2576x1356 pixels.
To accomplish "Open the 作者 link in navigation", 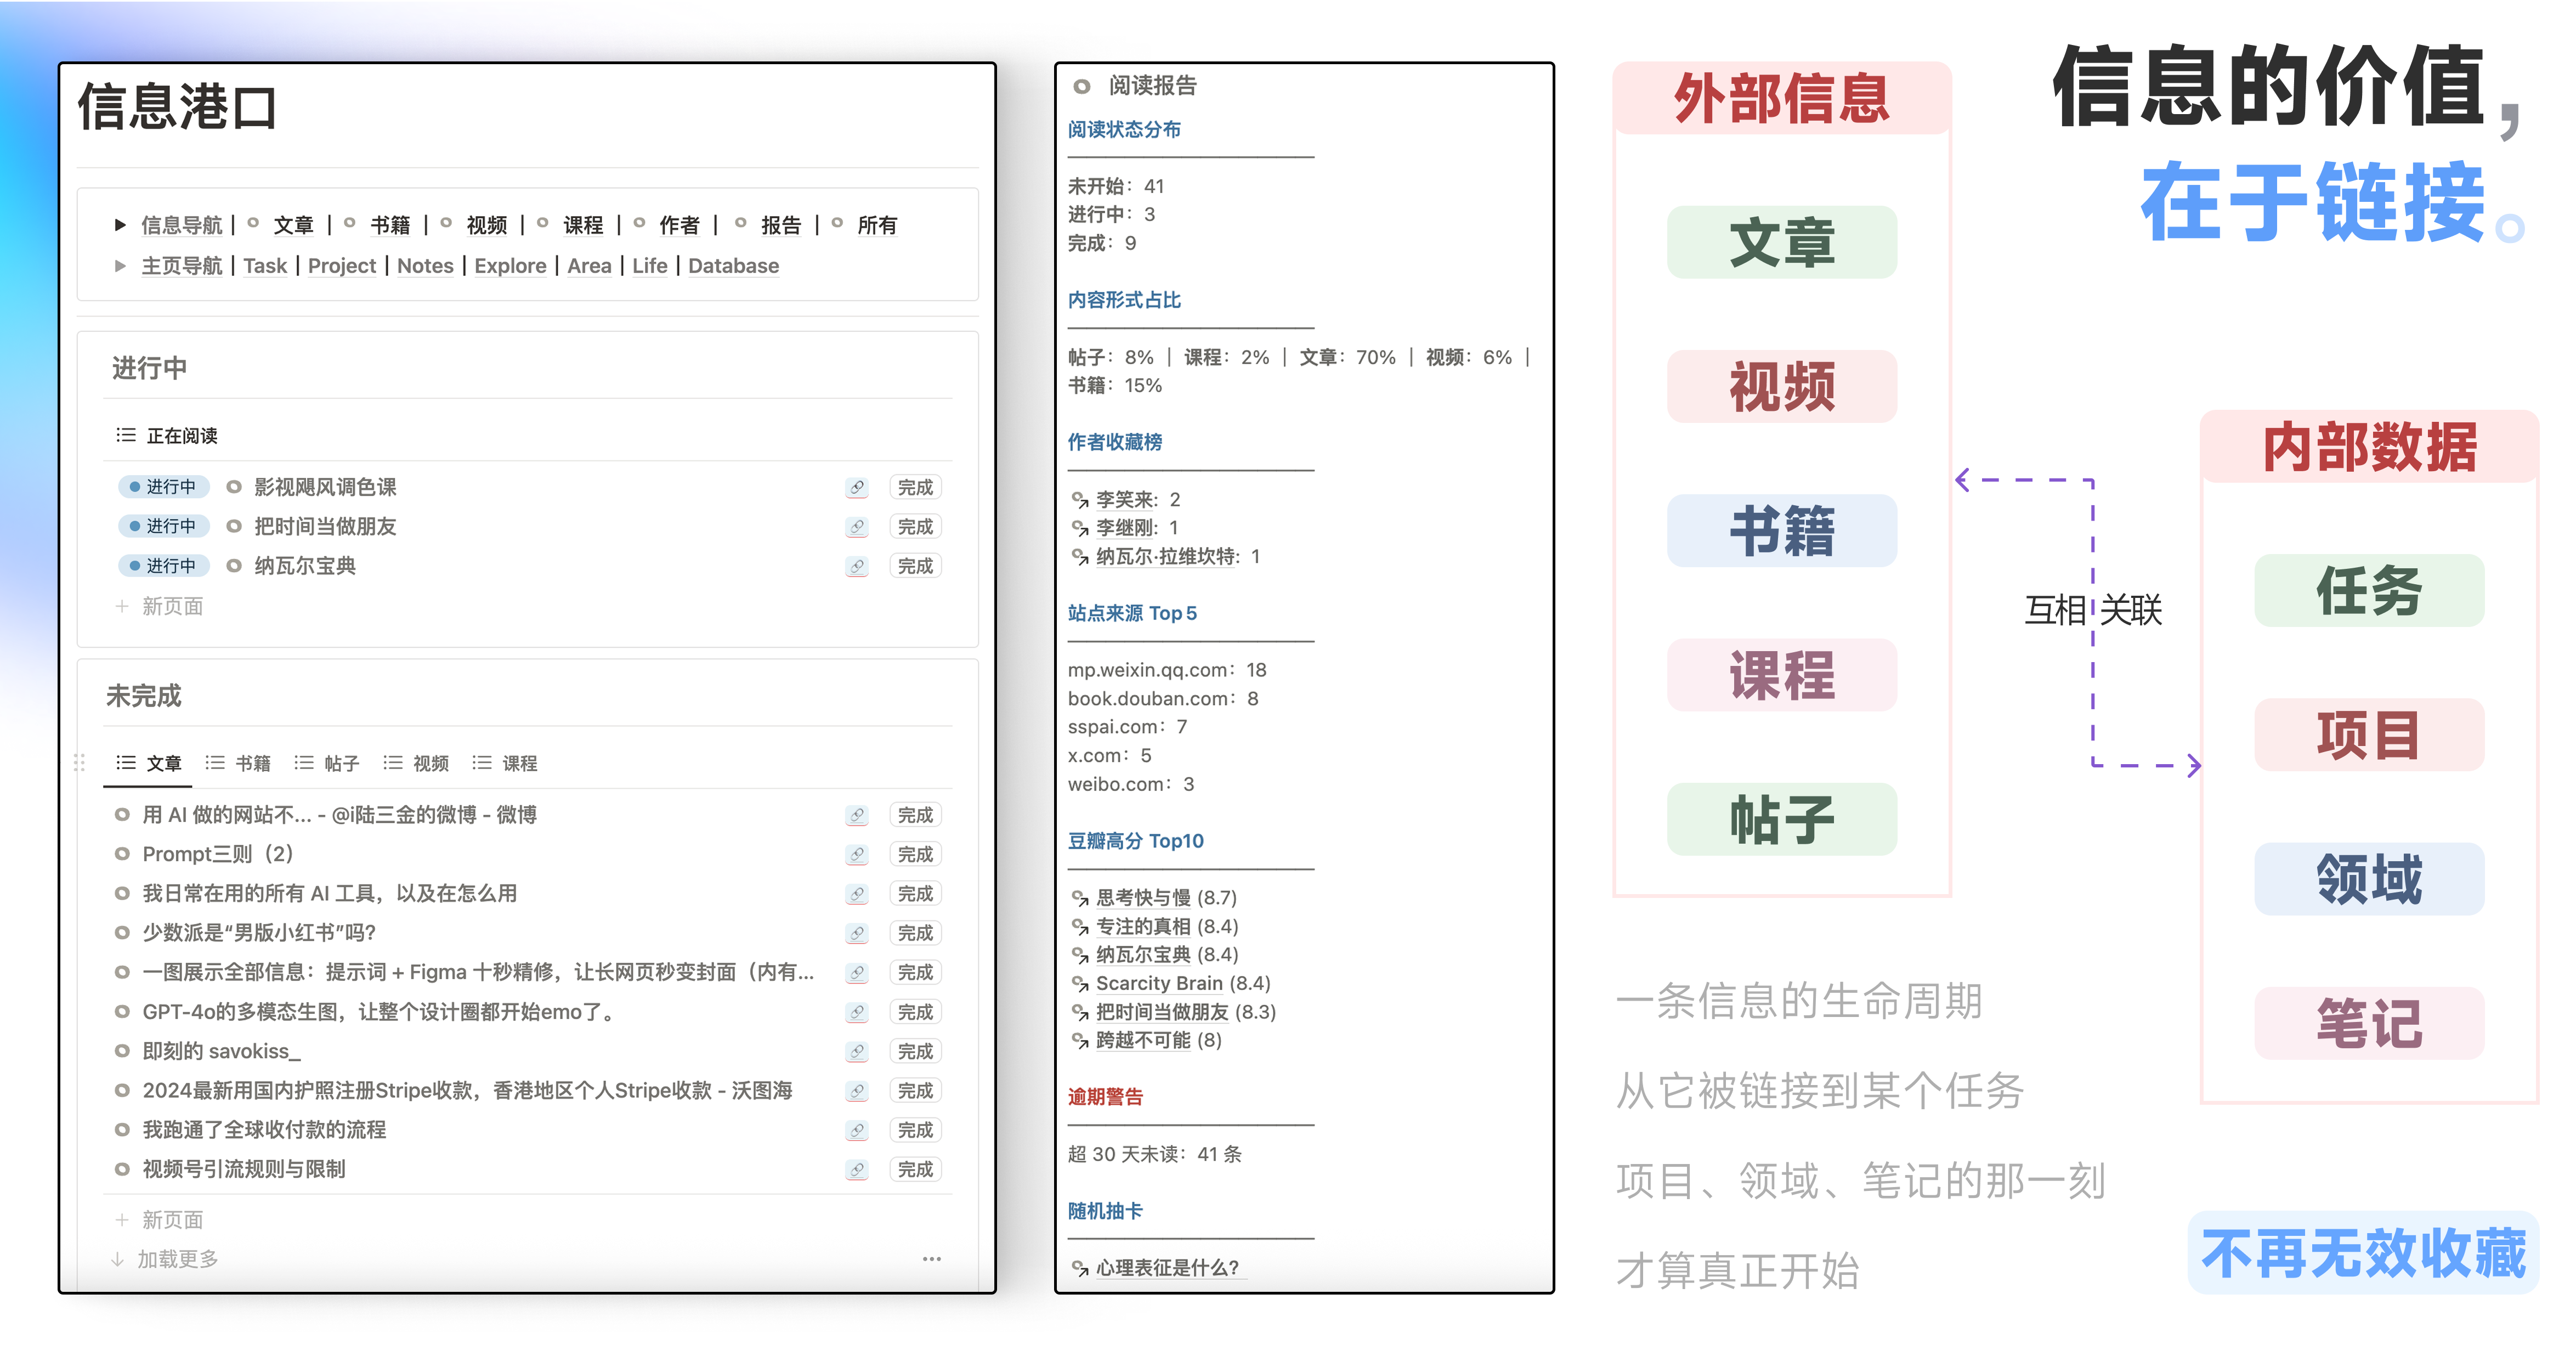I will tap(679, 225).
